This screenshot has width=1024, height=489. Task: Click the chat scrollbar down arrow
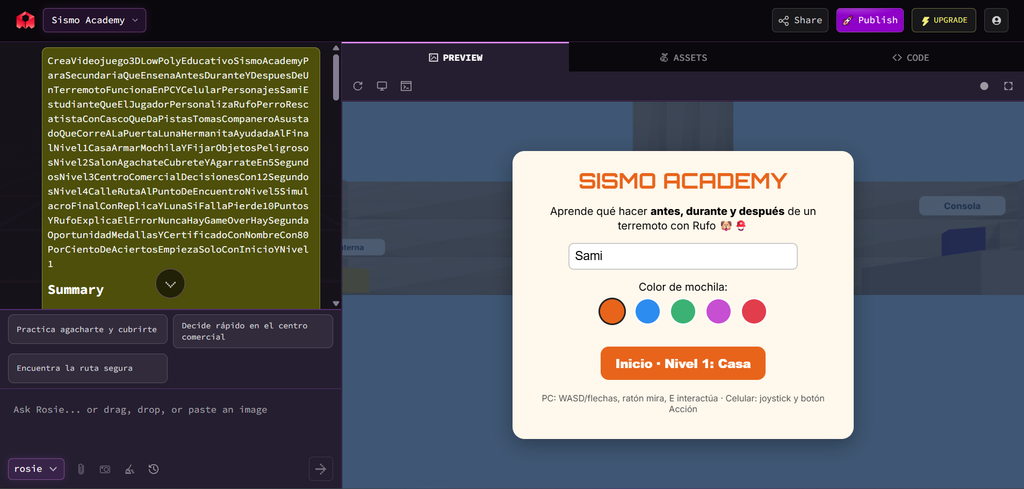coord(336,304)
